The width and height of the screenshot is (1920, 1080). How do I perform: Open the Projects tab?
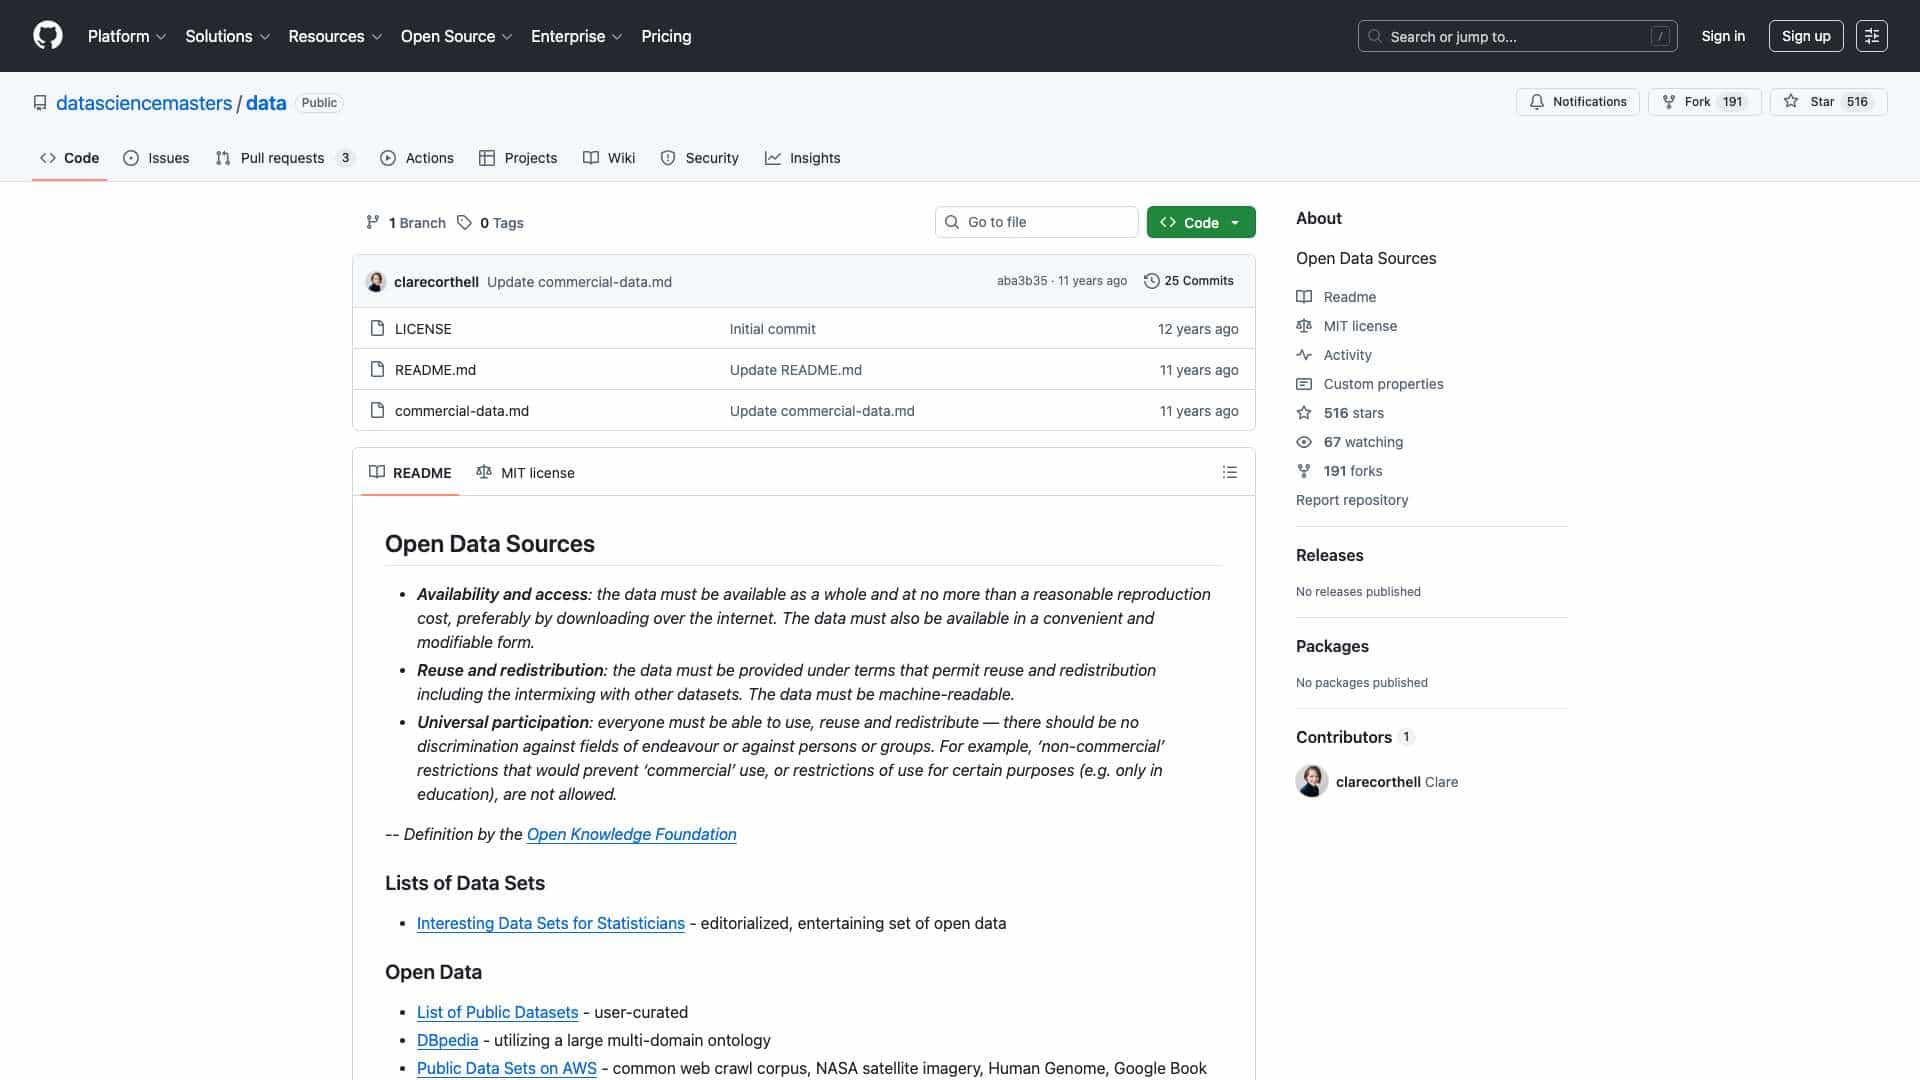tap(518, 158)
